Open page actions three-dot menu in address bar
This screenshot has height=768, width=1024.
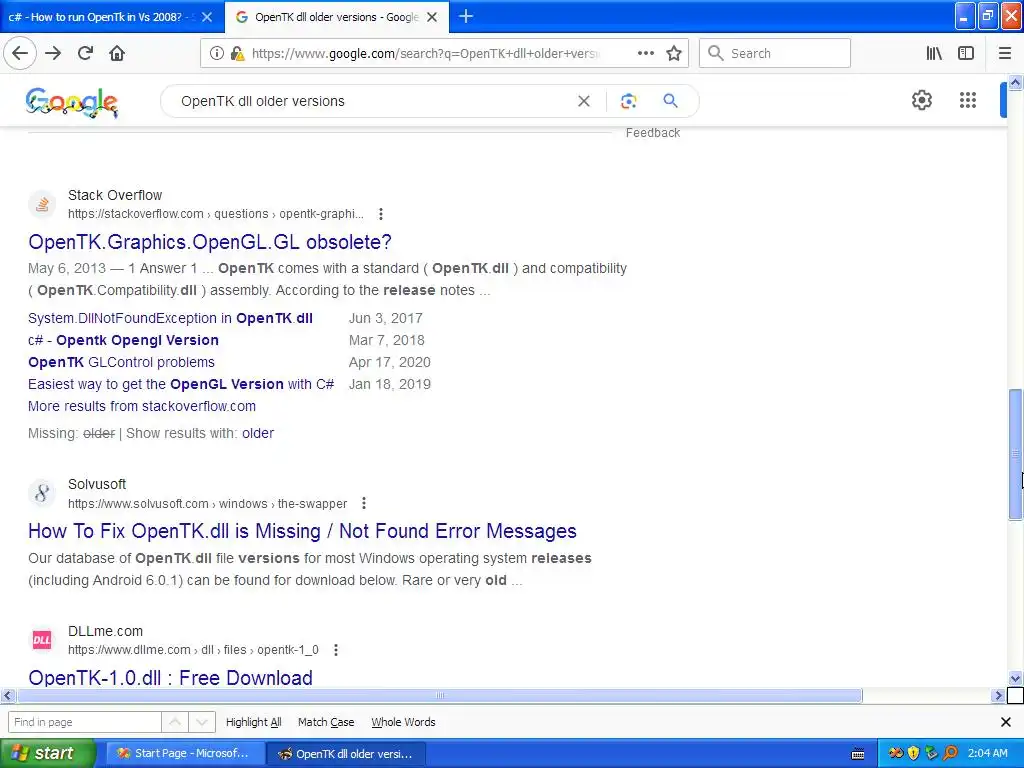645,53
